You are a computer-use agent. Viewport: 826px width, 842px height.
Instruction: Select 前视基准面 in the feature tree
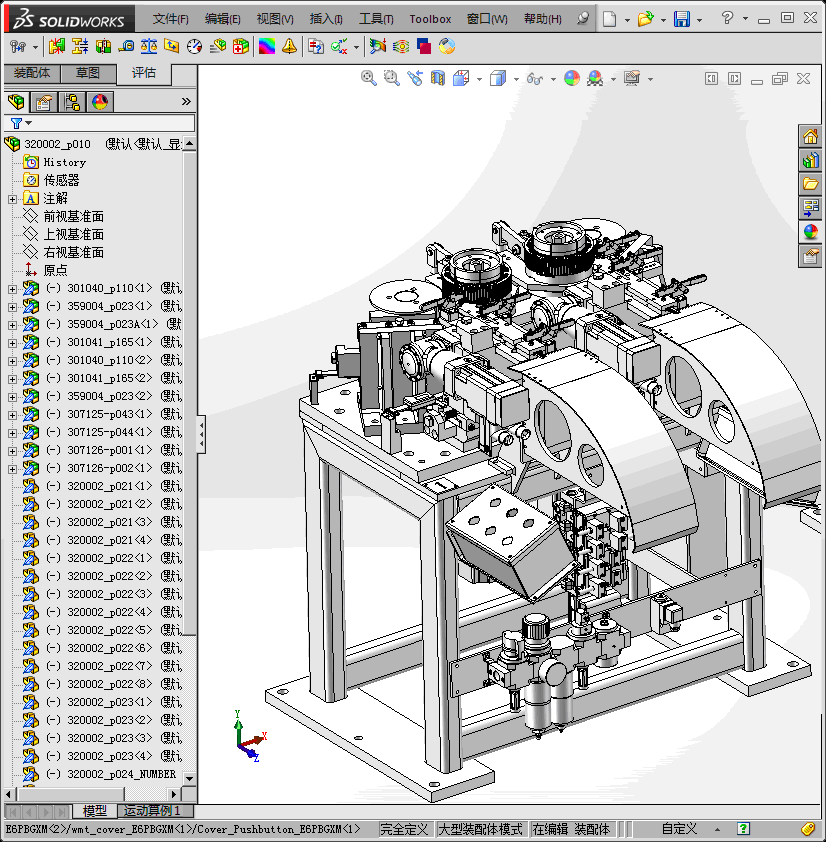73,217
